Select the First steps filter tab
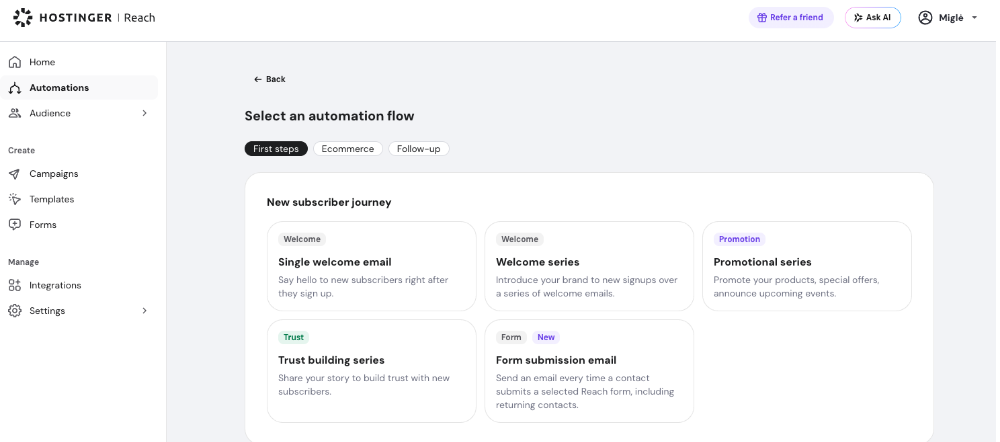 [276, 149]
